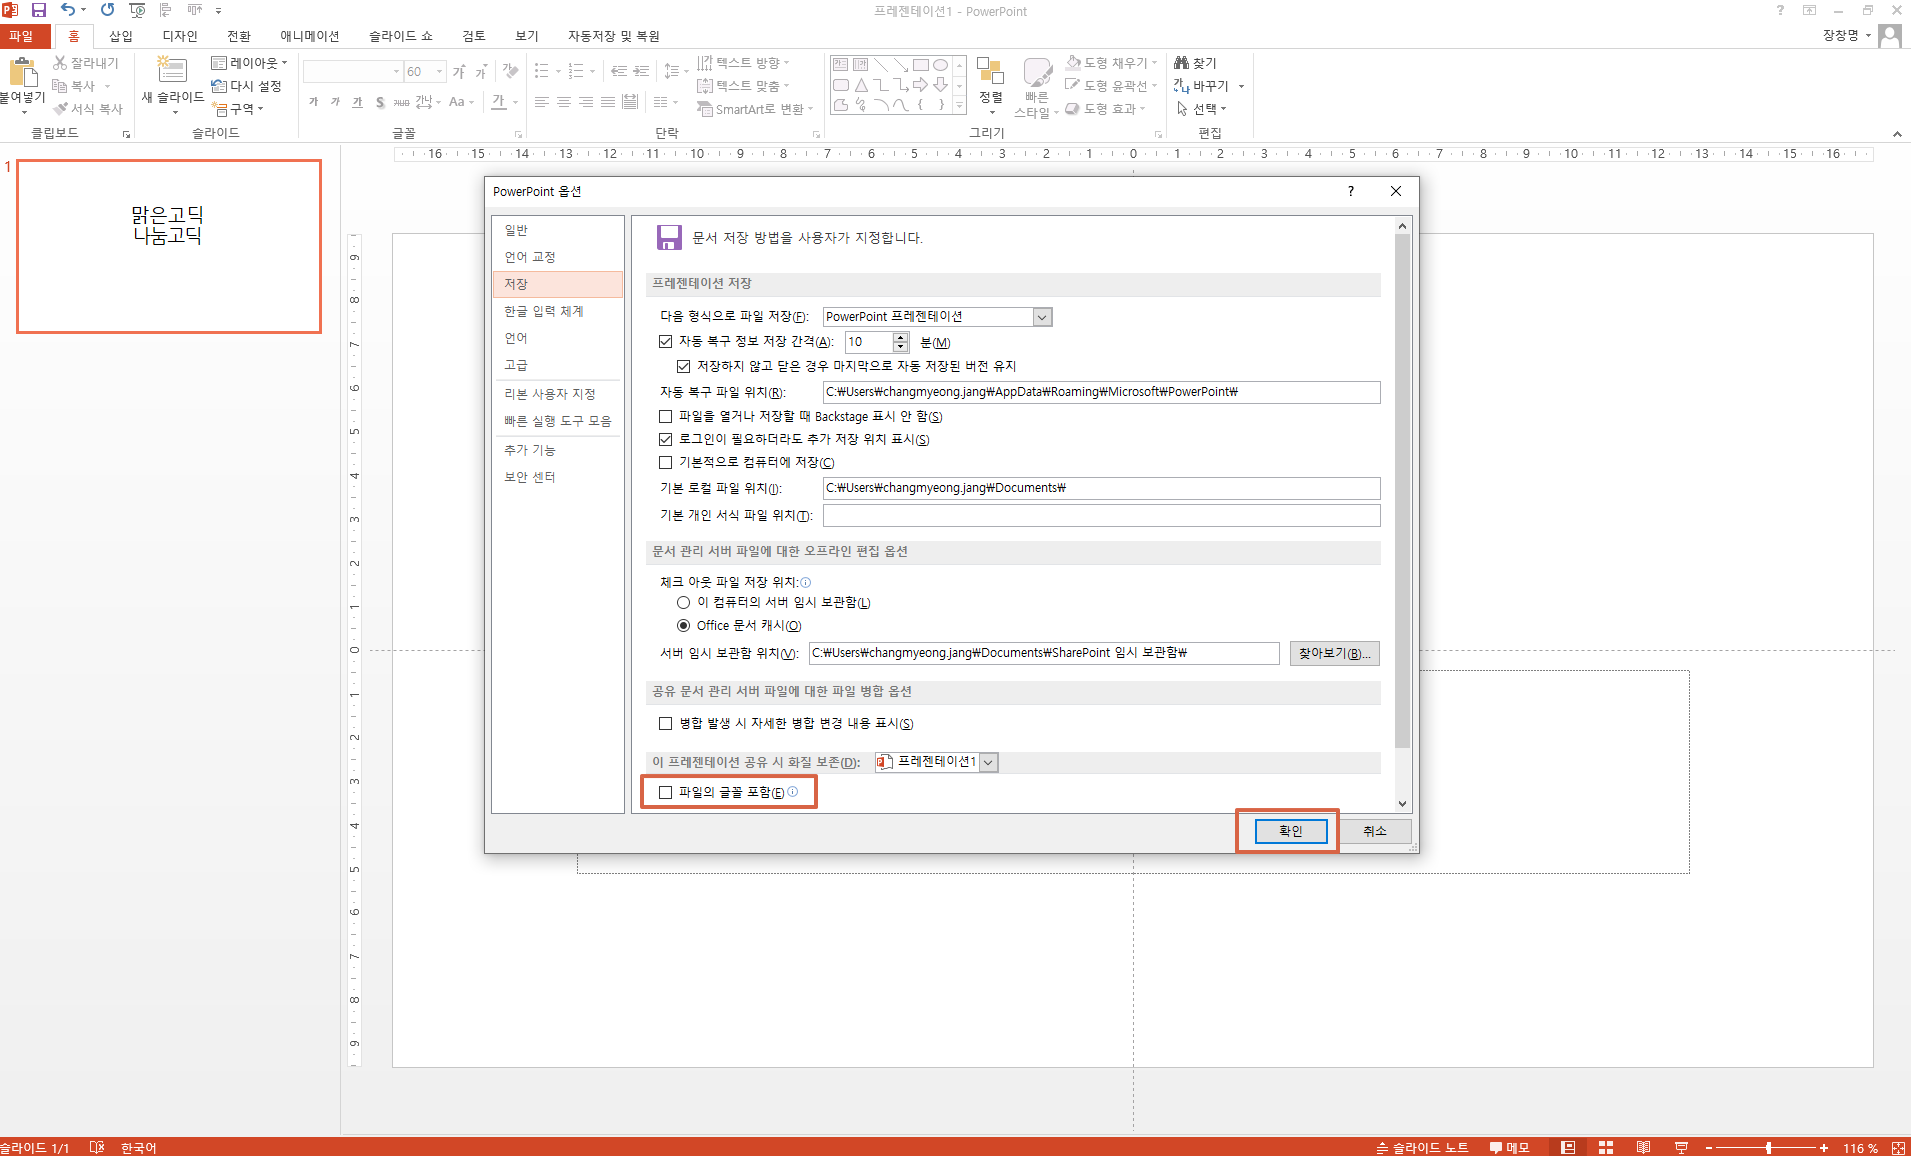Enable Backstage 표시 안 함 checkbox
This screenshot has height=1156, width=1911.
[665, 417]
